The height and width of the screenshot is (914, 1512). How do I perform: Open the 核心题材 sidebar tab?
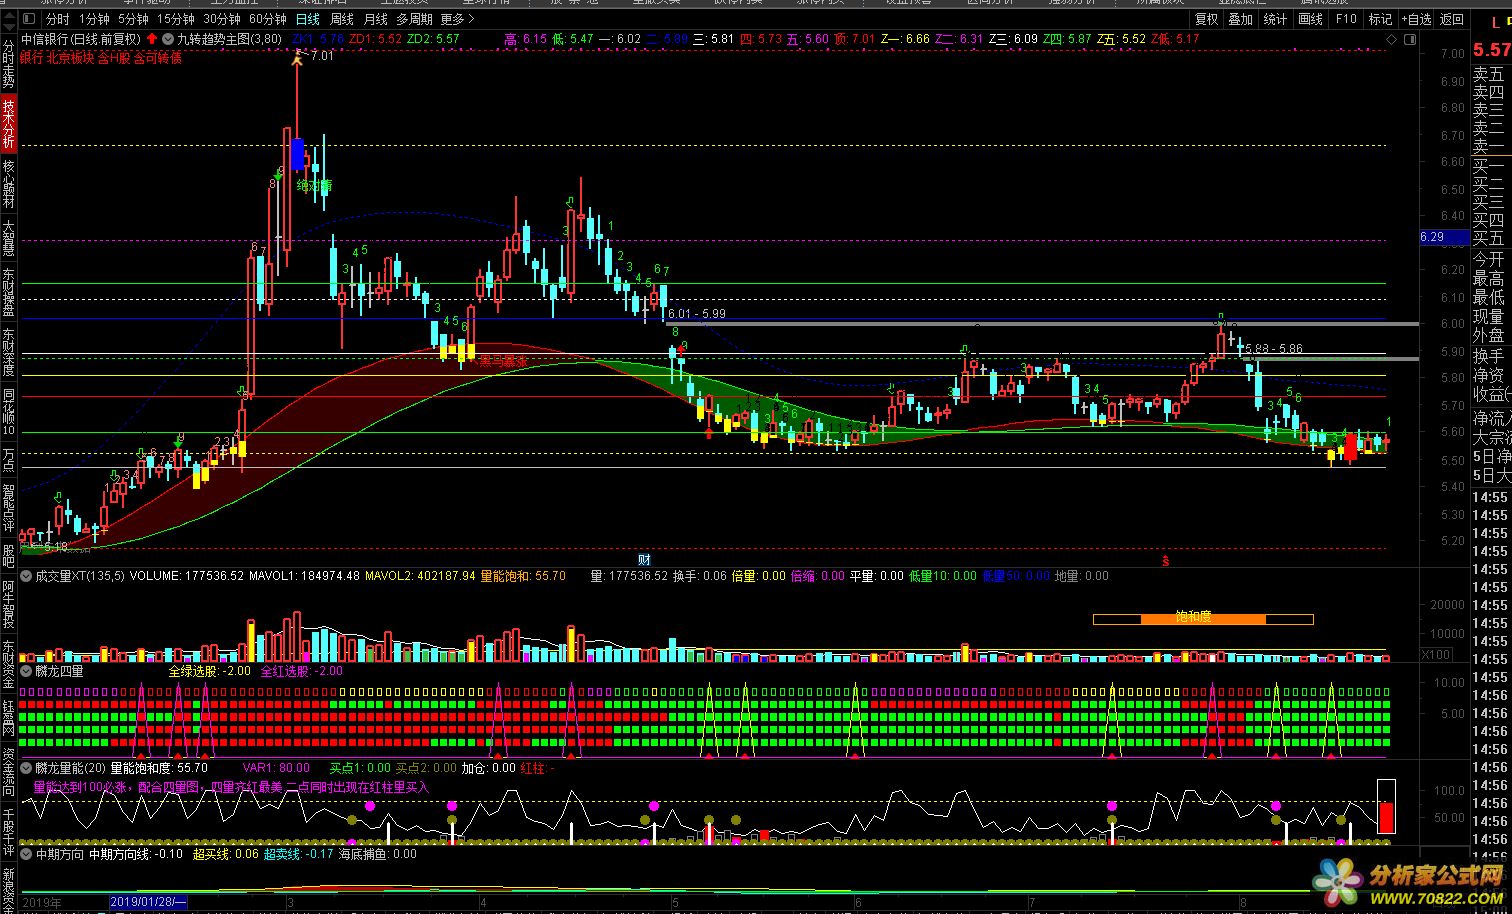click(9, 184)
